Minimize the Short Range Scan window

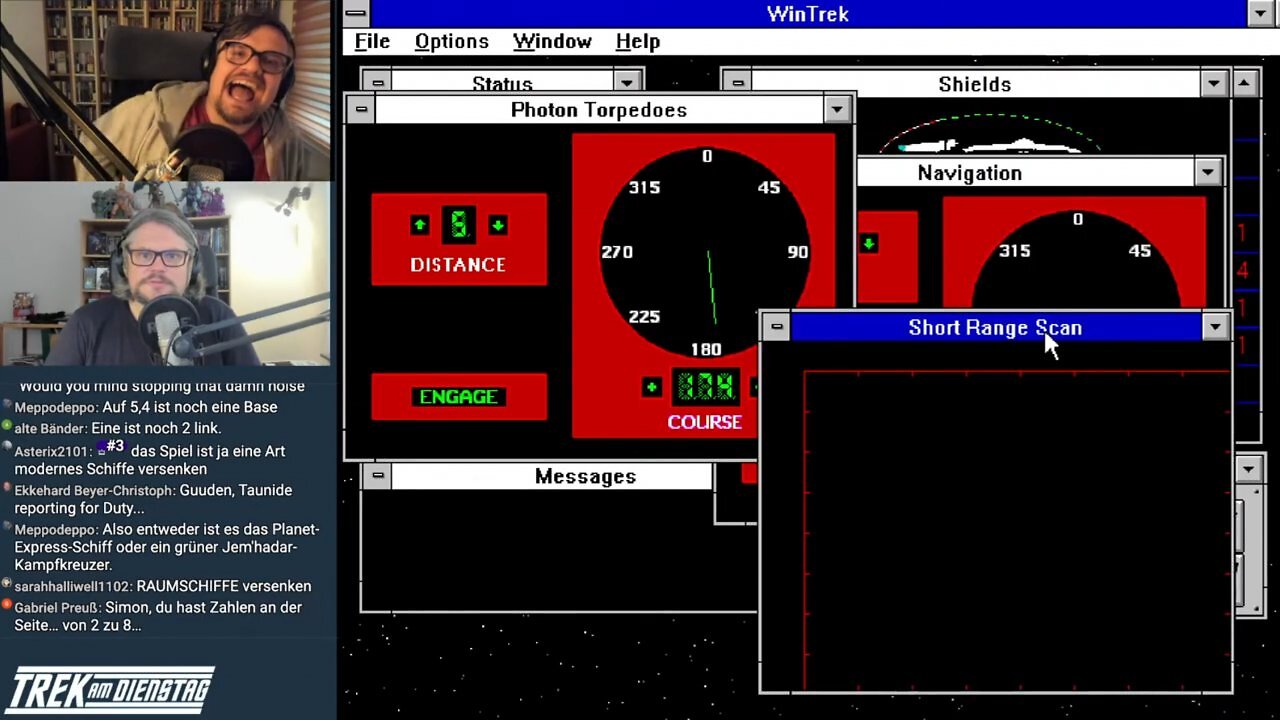click(x=1215, y=327)
